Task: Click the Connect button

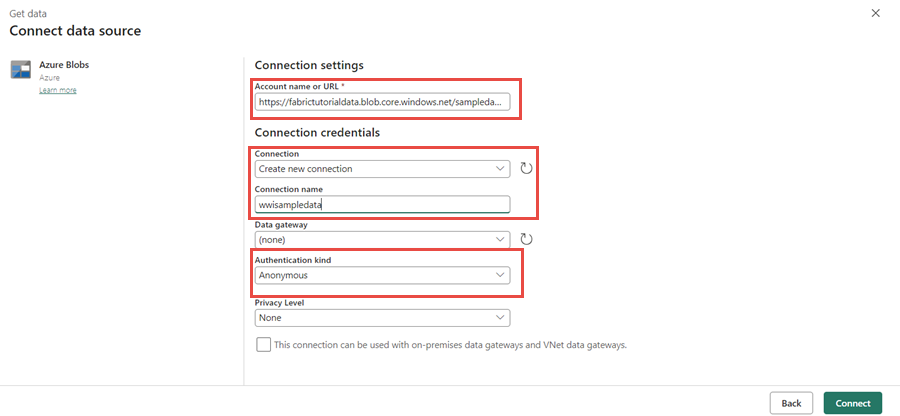Action: coord(852,403)
